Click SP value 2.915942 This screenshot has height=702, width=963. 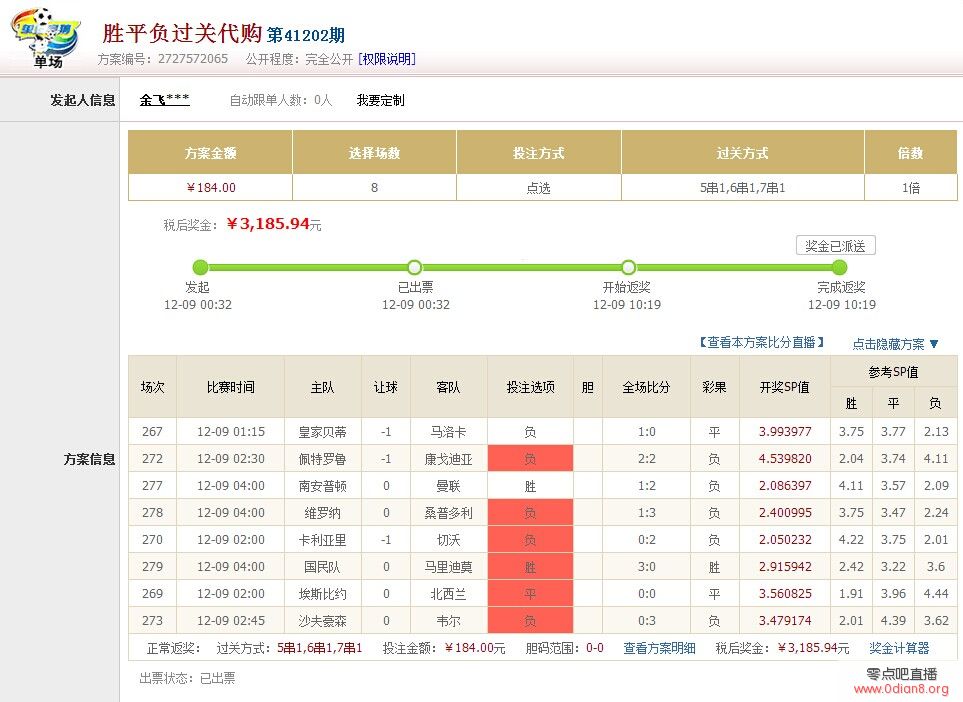coord(785,567)
